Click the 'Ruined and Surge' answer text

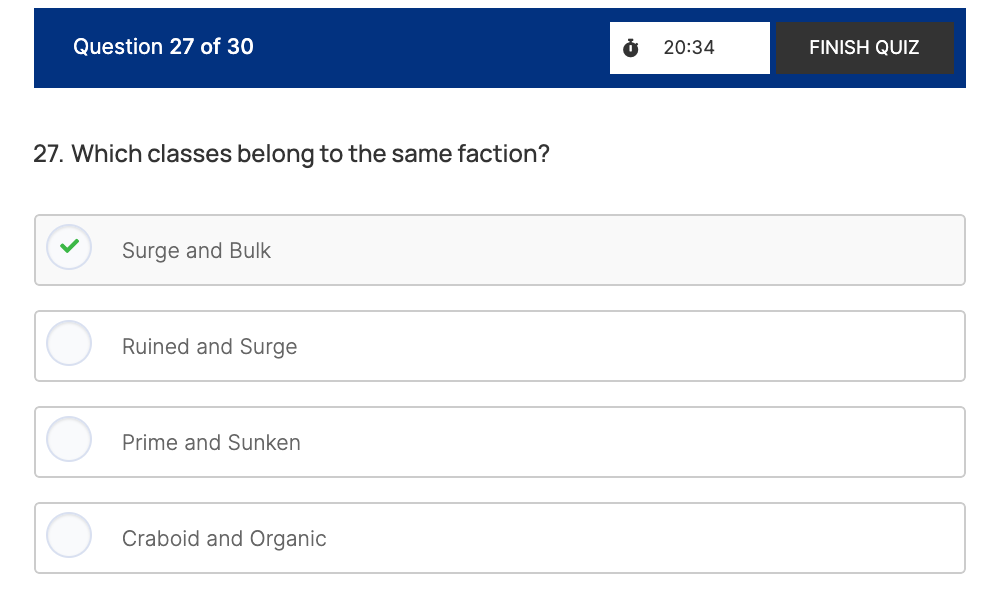point(209,347)
